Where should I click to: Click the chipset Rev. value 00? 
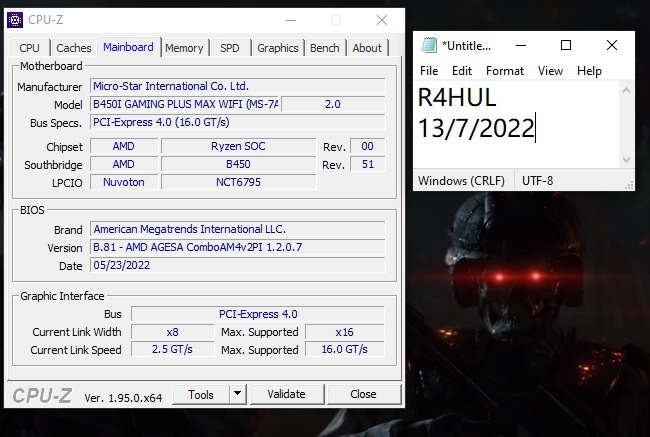[x=368, y=146]
